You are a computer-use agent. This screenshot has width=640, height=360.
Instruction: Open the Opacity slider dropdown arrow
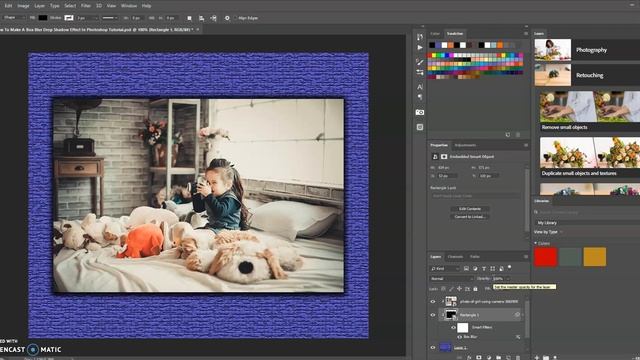coord(508,278)
